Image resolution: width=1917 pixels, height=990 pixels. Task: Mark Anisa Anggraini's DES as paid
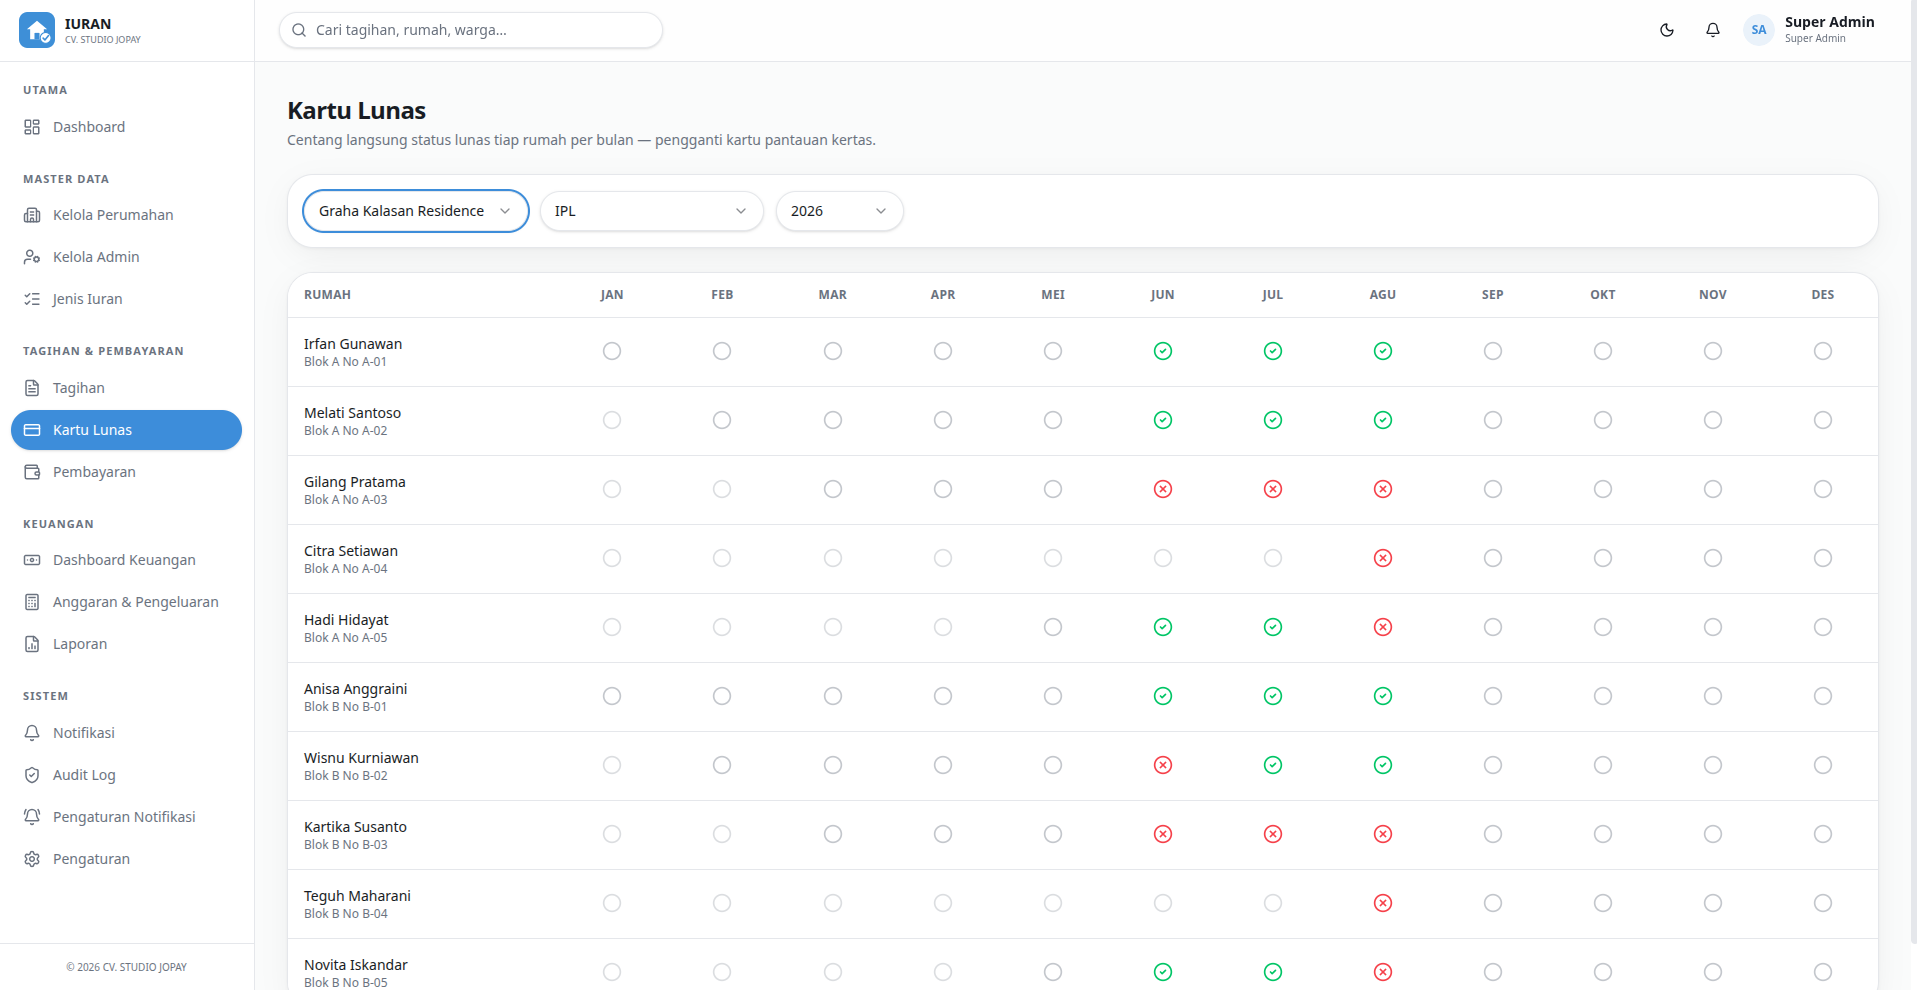[1823, 696]
